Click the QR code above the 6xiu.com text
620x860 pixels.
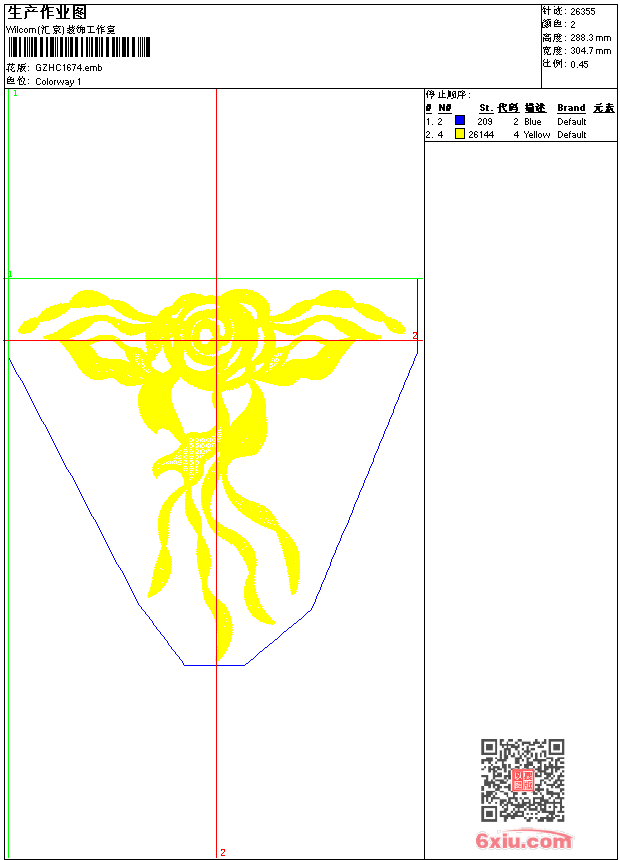click(x=523, y=780)
